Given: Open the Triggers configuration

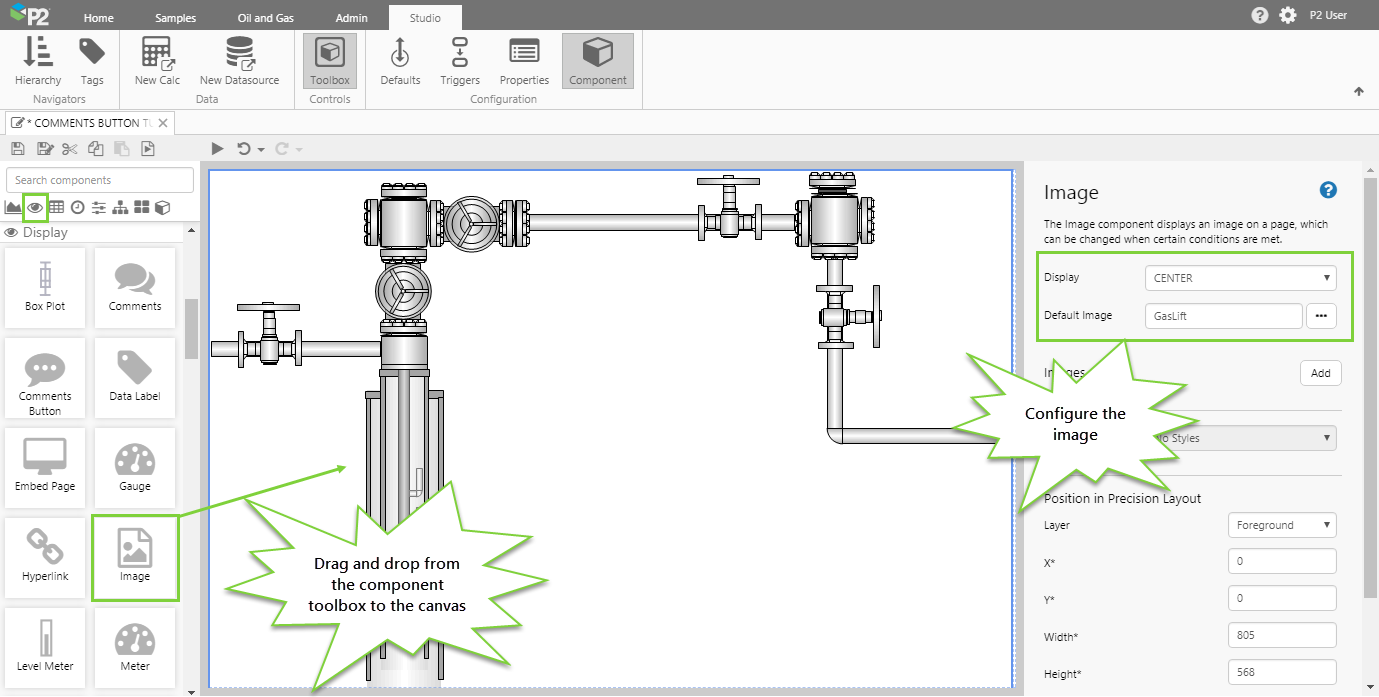Looking at the screenshot, I should tap(460, 61).
